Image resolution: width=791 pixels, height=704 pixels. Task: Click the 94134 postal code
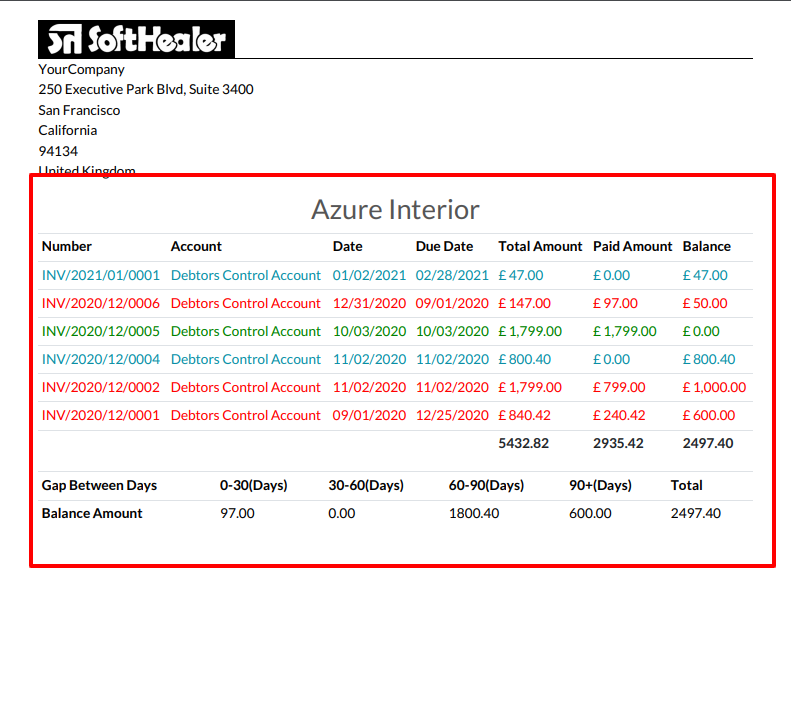coord(58,151)
